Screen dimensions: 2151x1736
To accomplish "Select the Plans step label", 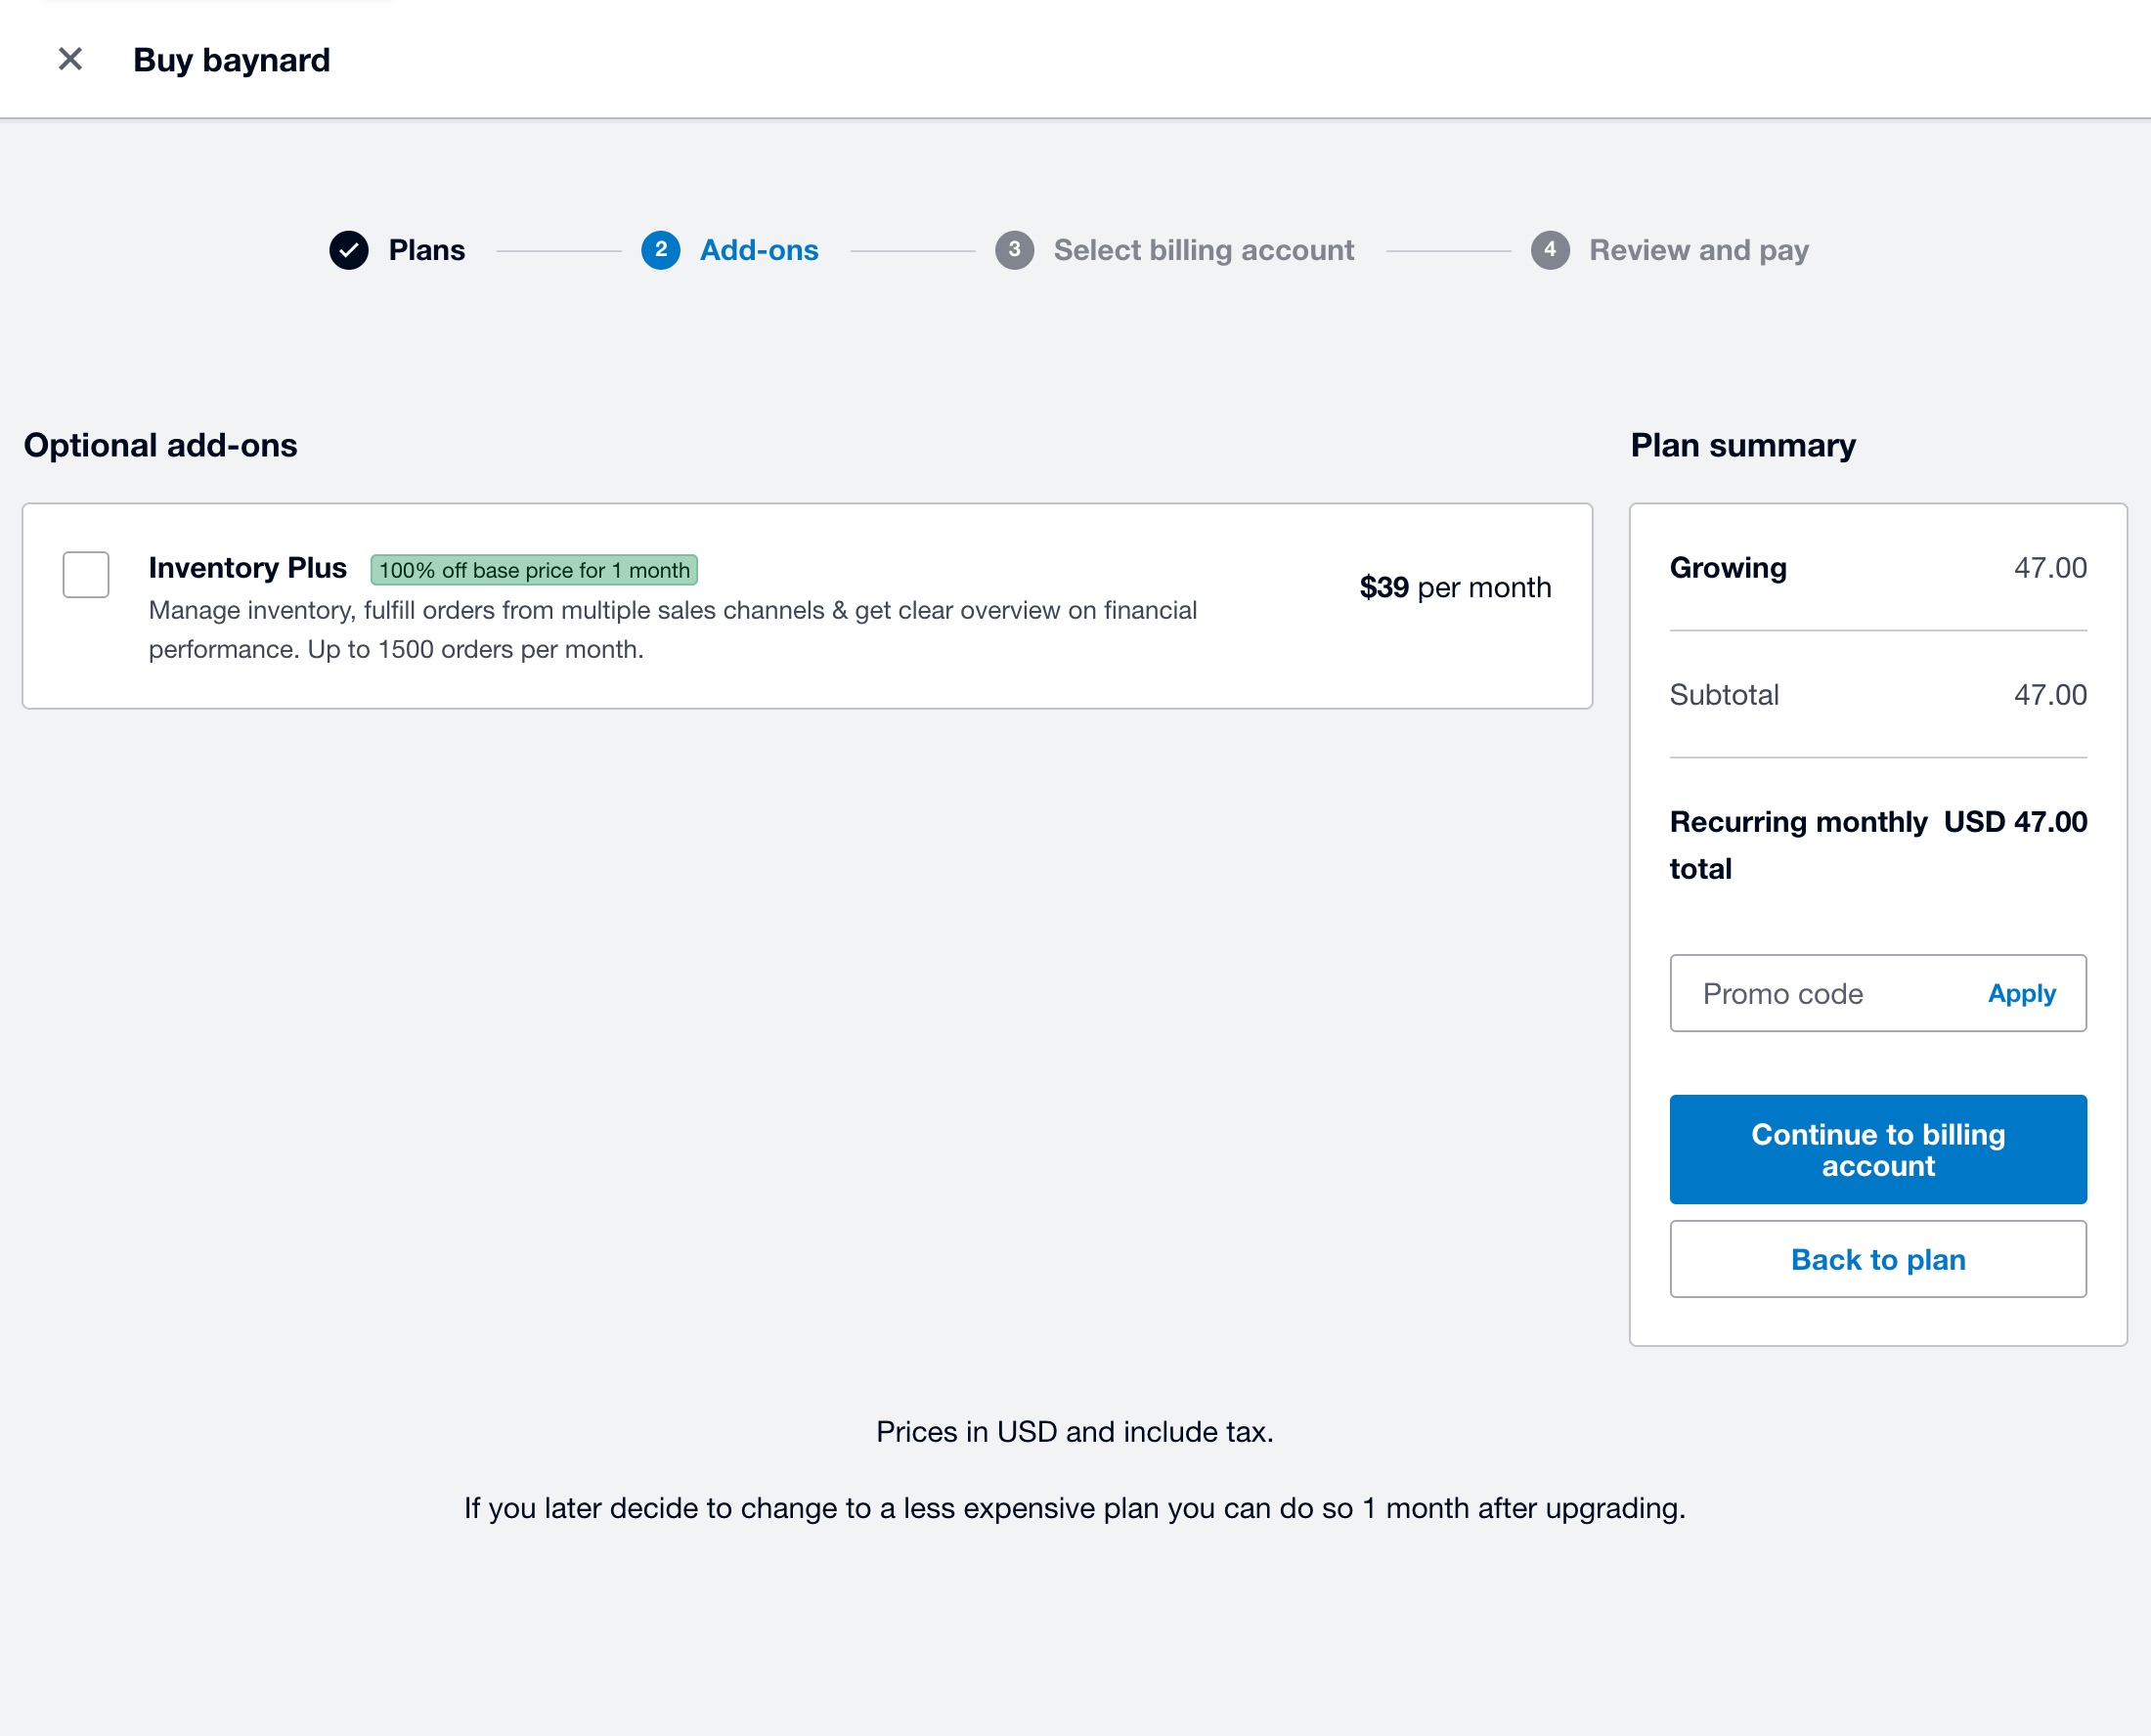I will [x=426, y=251].
